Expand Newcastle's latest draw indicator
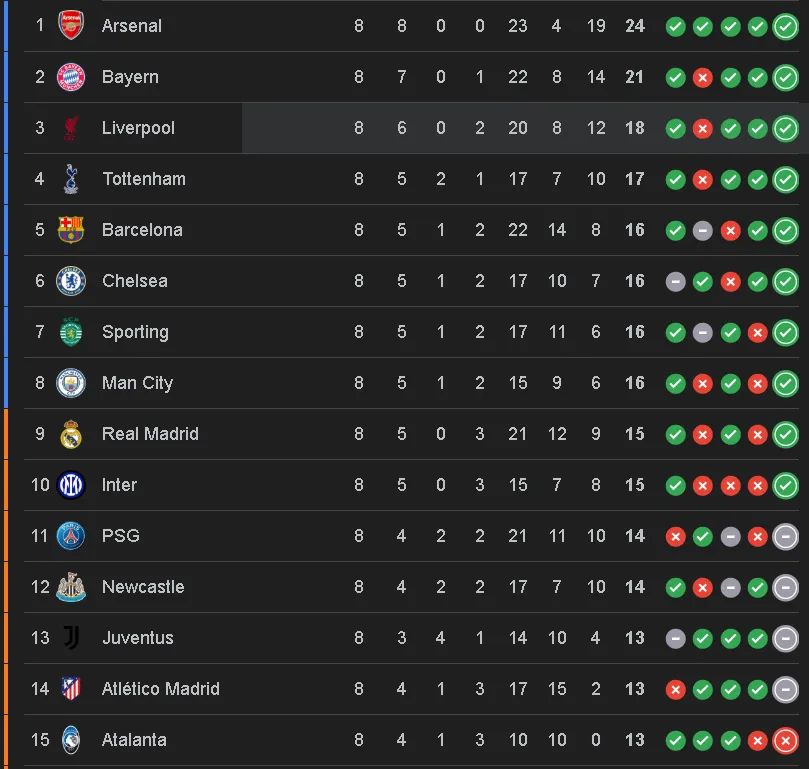Image resolution: width=809 pixels, height=769 pixels. pyautogui.click(x=783, y=587)
